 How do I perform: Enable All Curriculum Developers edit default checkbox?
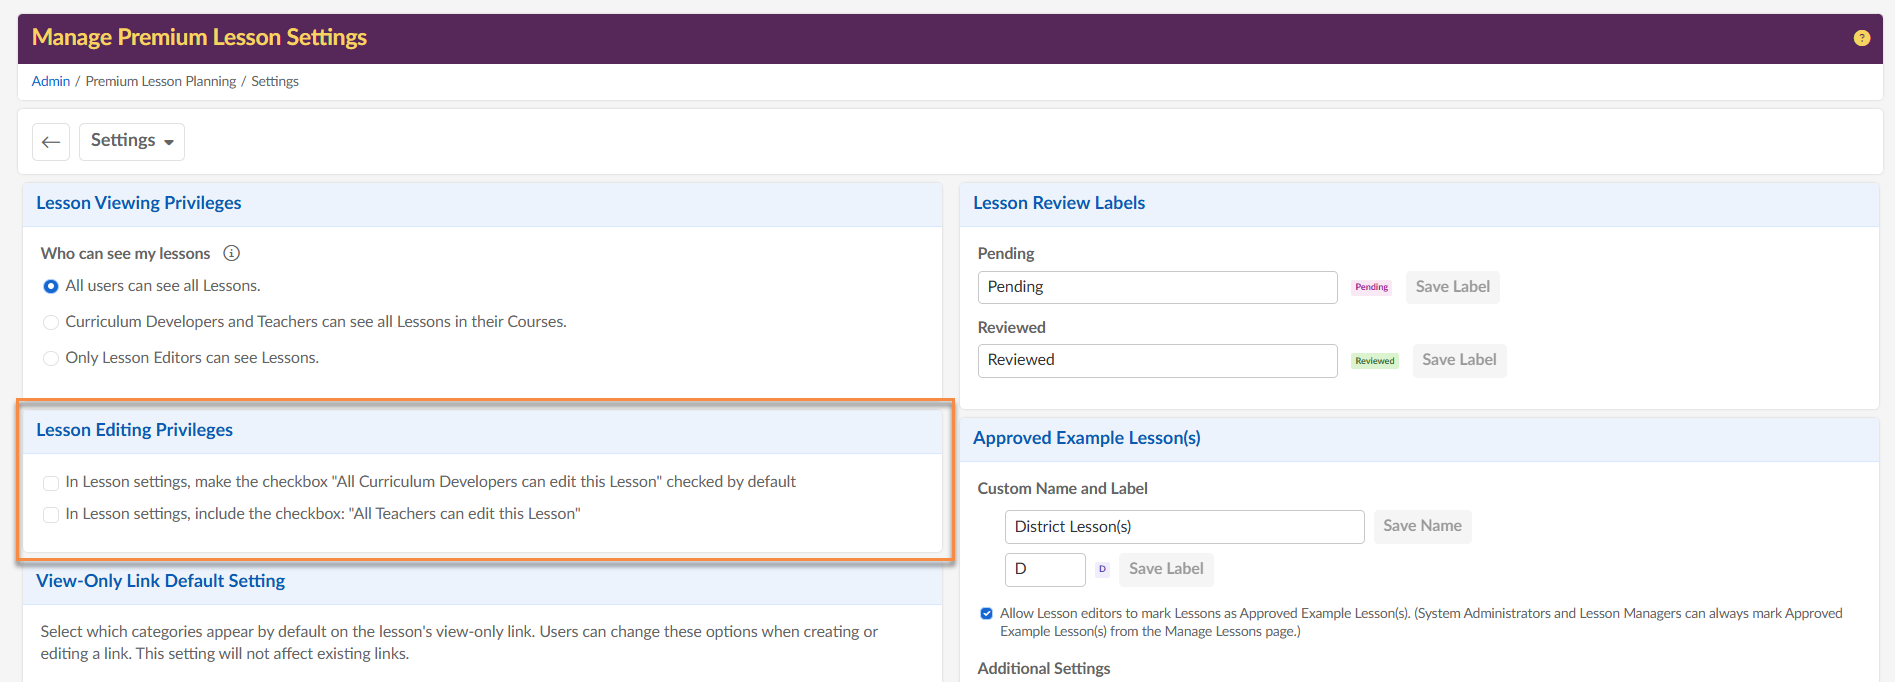click(51, 483)
